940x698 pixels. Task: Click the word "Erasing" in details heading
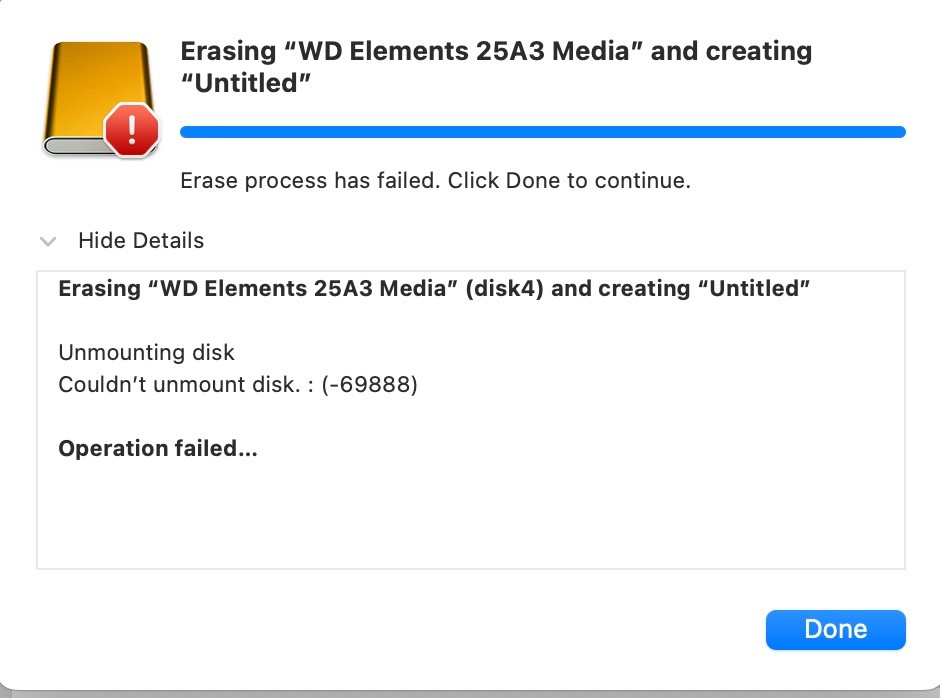(100, 289)
